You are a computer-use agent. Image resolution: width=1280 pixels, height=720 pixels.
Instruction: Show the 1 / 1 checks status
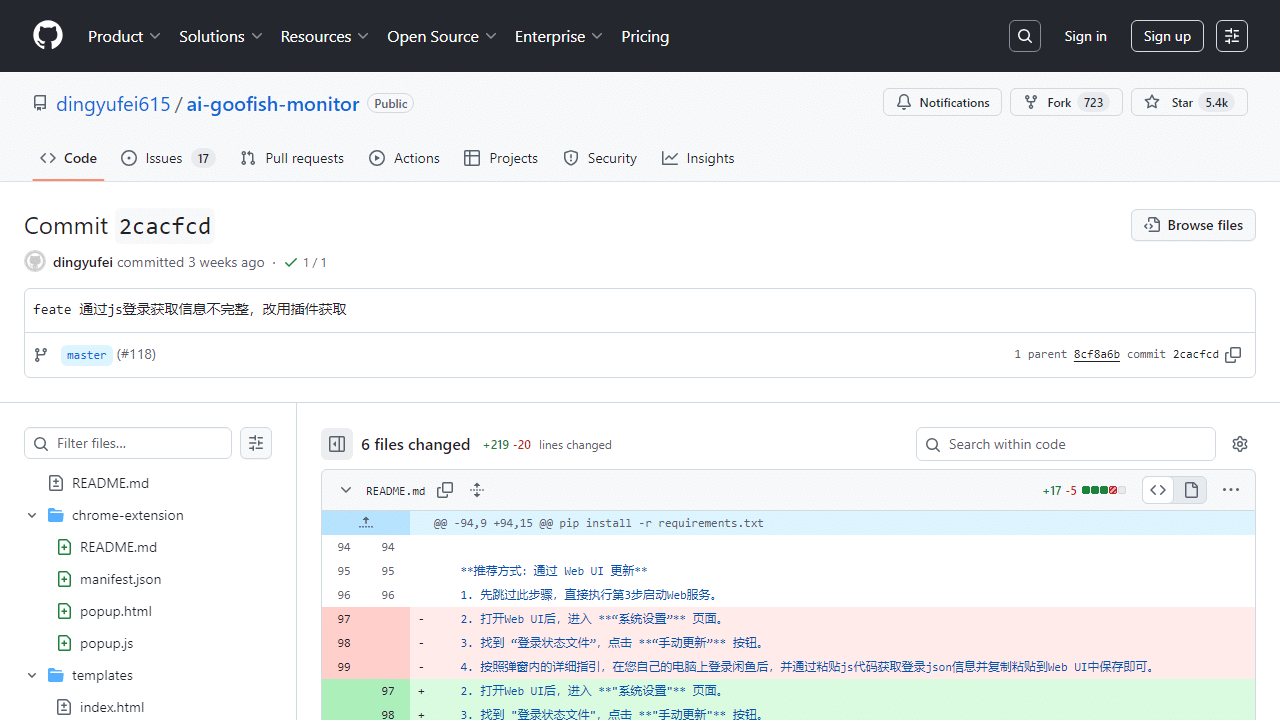[305, 262]
